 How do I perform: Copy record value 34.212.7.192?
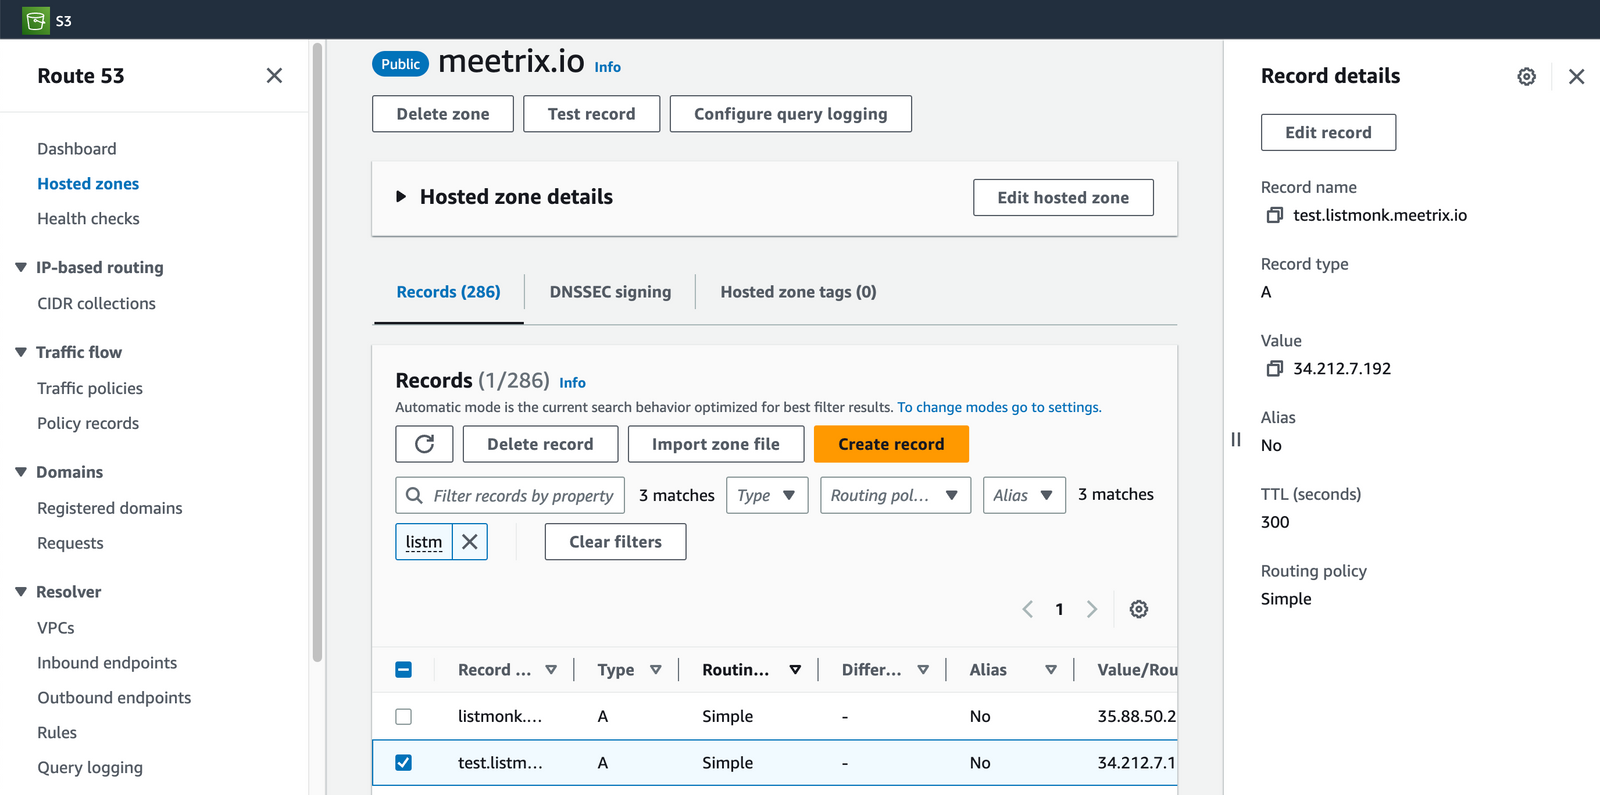pos(1274,369)
